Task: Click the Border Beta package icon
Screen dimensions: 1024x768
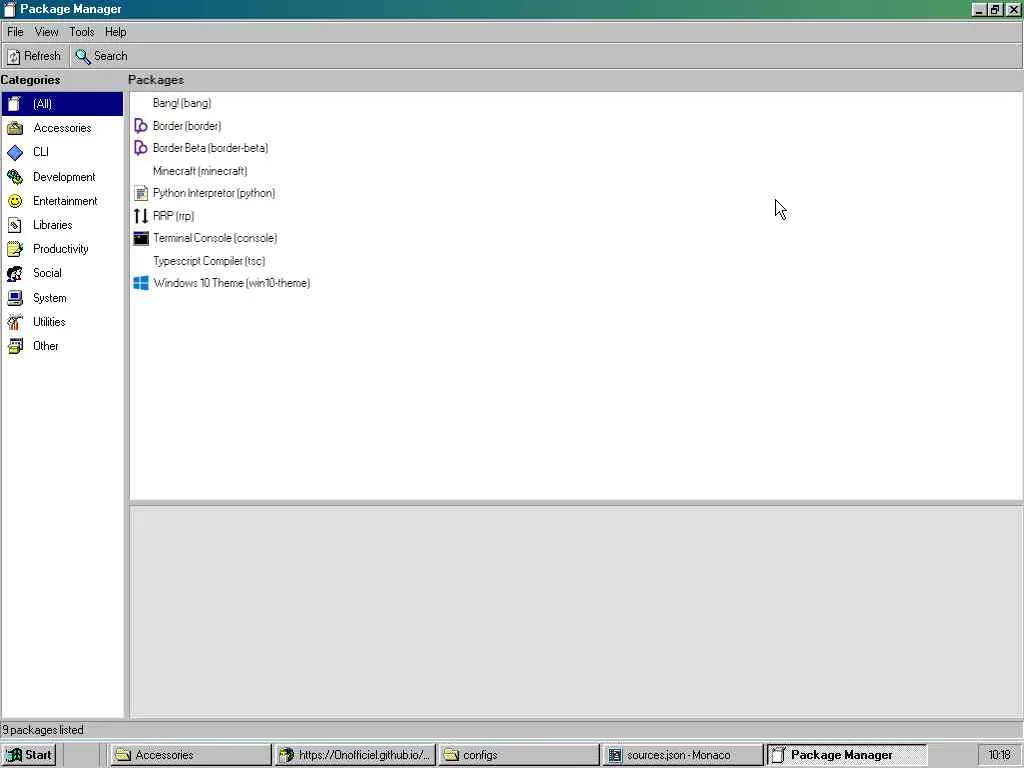Action: (140, 148)
